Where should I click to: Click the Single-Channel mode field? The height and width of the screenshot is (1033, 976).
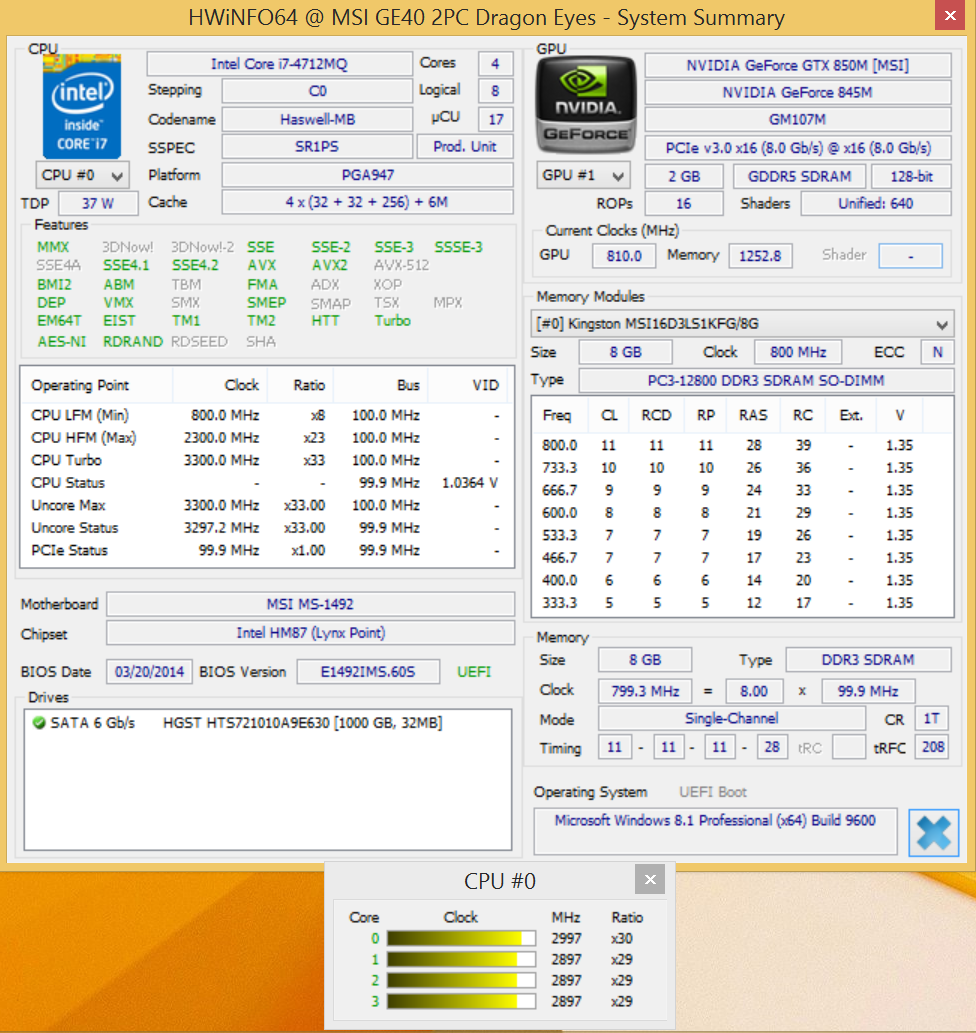(732, 719)
